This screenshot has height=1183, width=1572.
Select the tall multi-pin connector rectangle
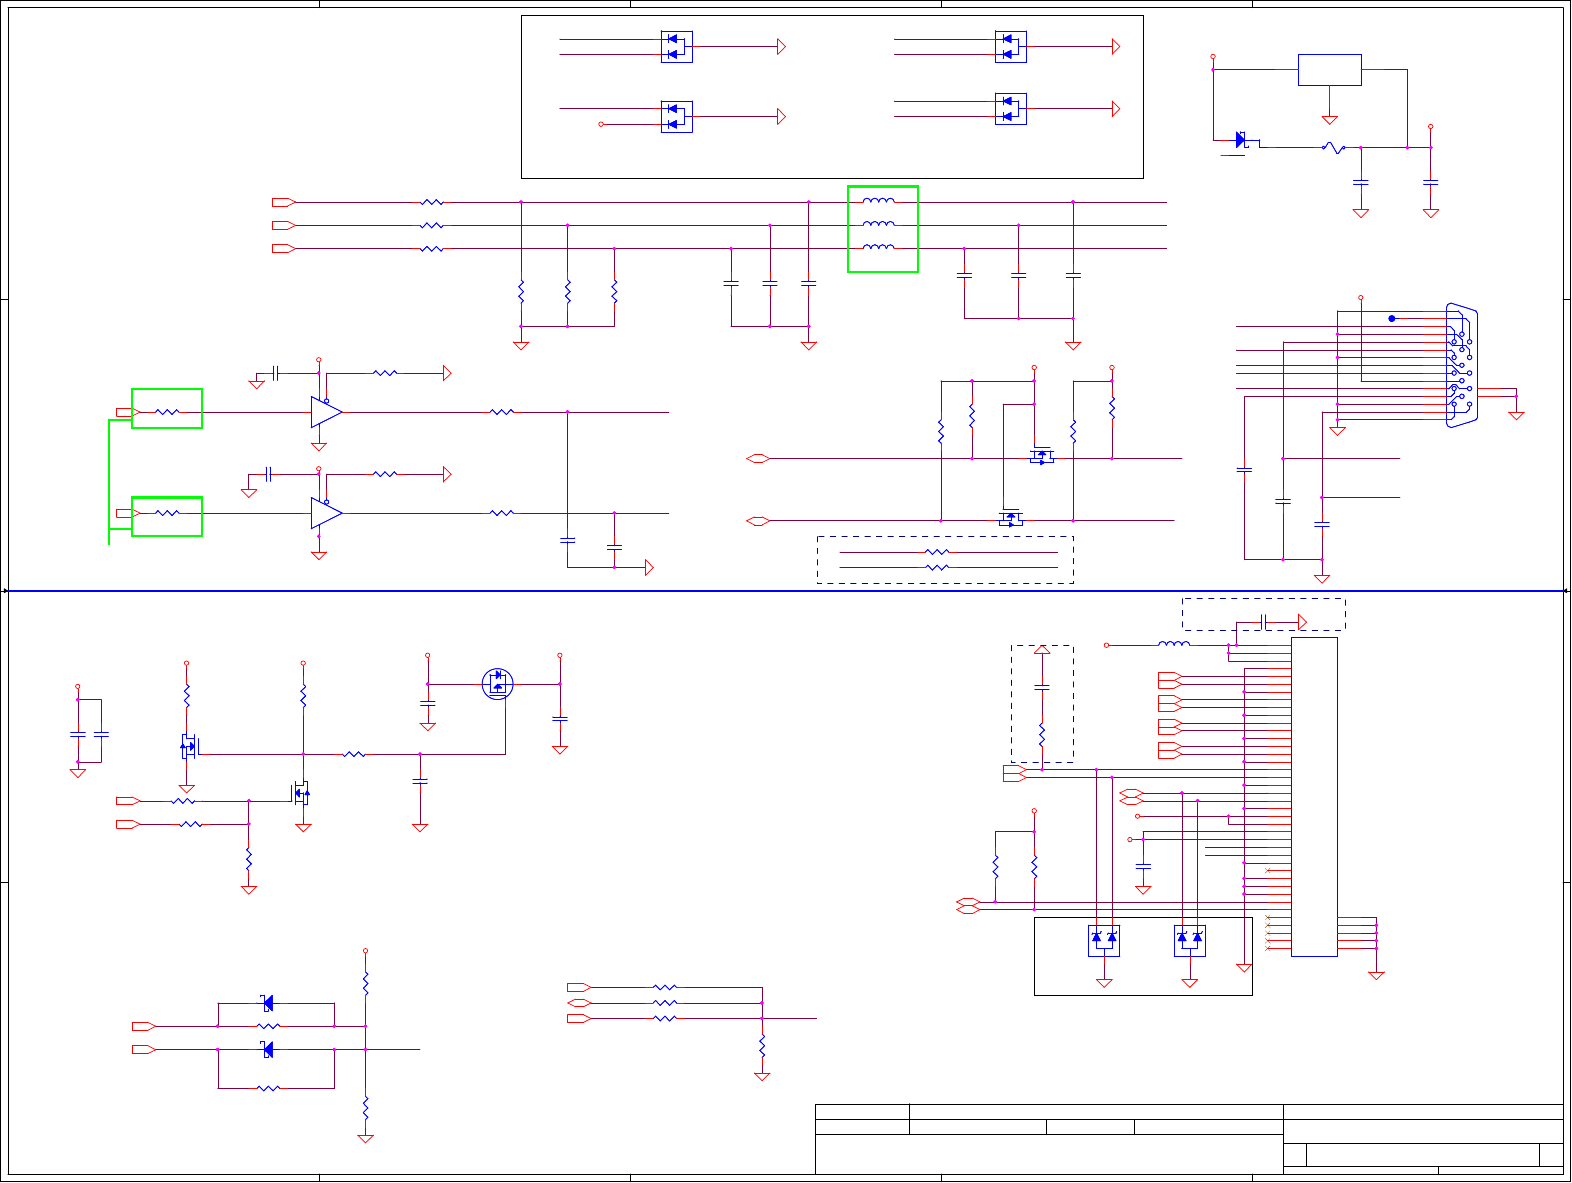coord(1314,797)
